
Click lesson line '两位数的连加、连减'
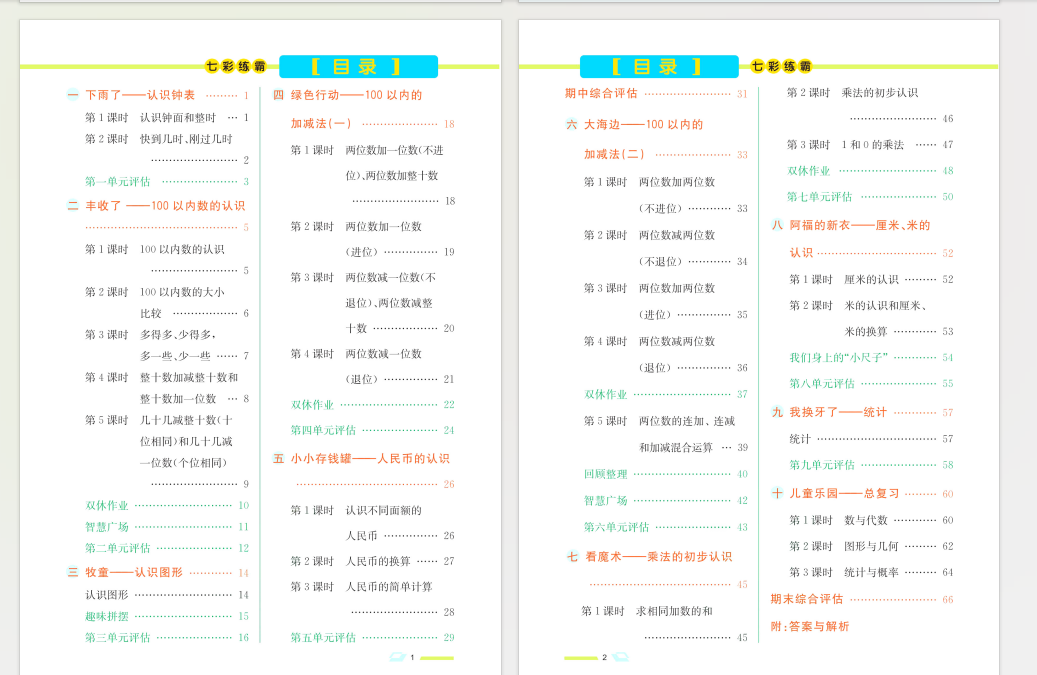687,420
